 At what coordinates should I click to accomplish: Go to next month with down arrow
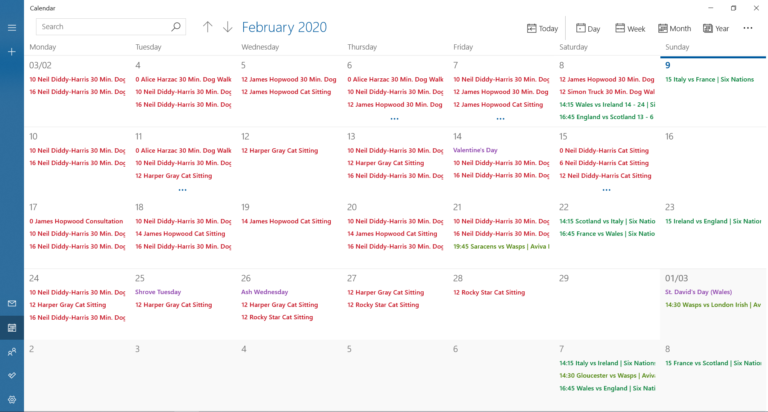click(x=227, y=27)
